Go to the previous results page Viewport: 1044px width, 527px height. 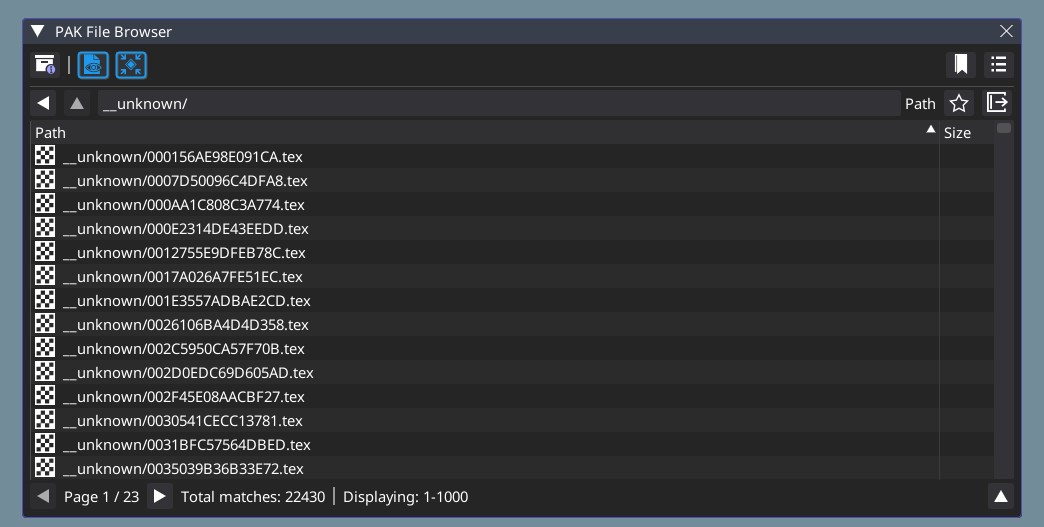tap(43, 496)
